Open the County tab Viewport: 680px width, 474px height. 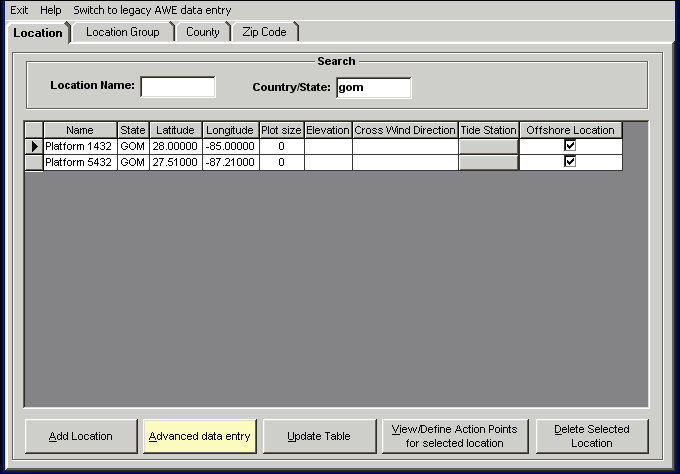click(x=203, y=32)
